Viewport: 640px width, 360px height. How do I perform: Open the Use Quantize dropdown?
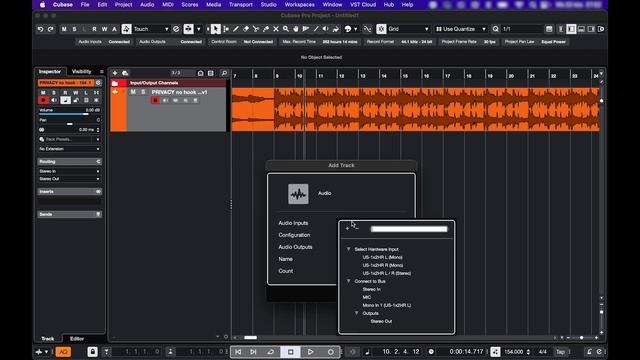(461, 29)
